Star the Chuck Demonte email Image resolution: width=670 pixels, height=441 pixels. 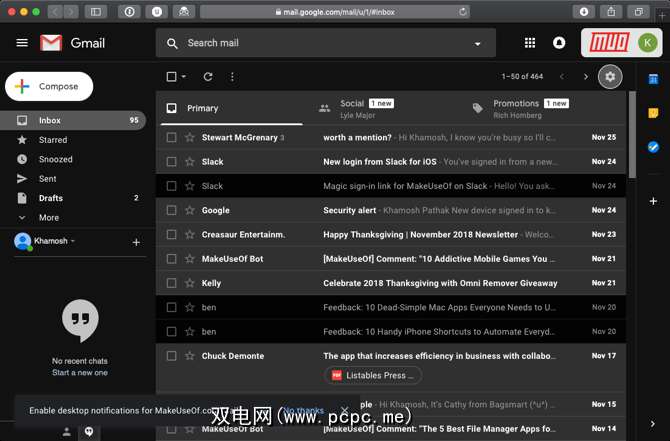point(190,356)
